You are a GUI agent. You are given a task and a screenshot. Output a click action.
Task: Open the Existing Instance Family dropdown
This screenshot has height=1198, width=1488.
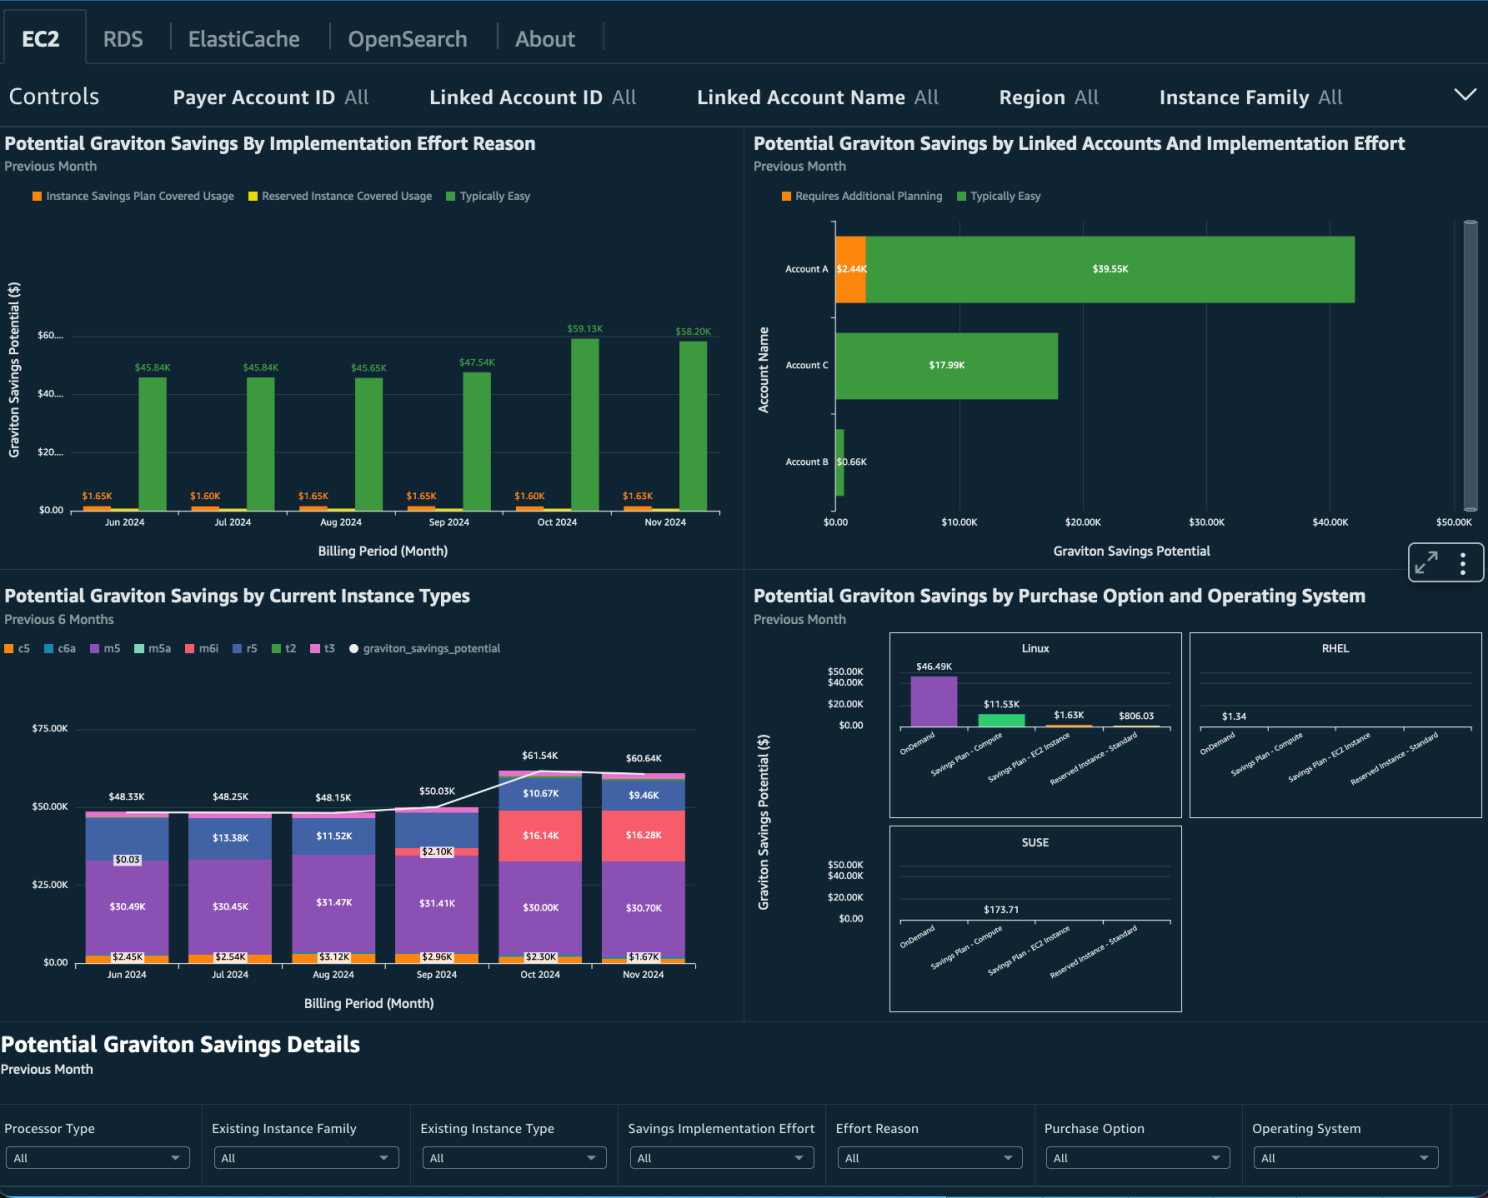pos(306,1157)
